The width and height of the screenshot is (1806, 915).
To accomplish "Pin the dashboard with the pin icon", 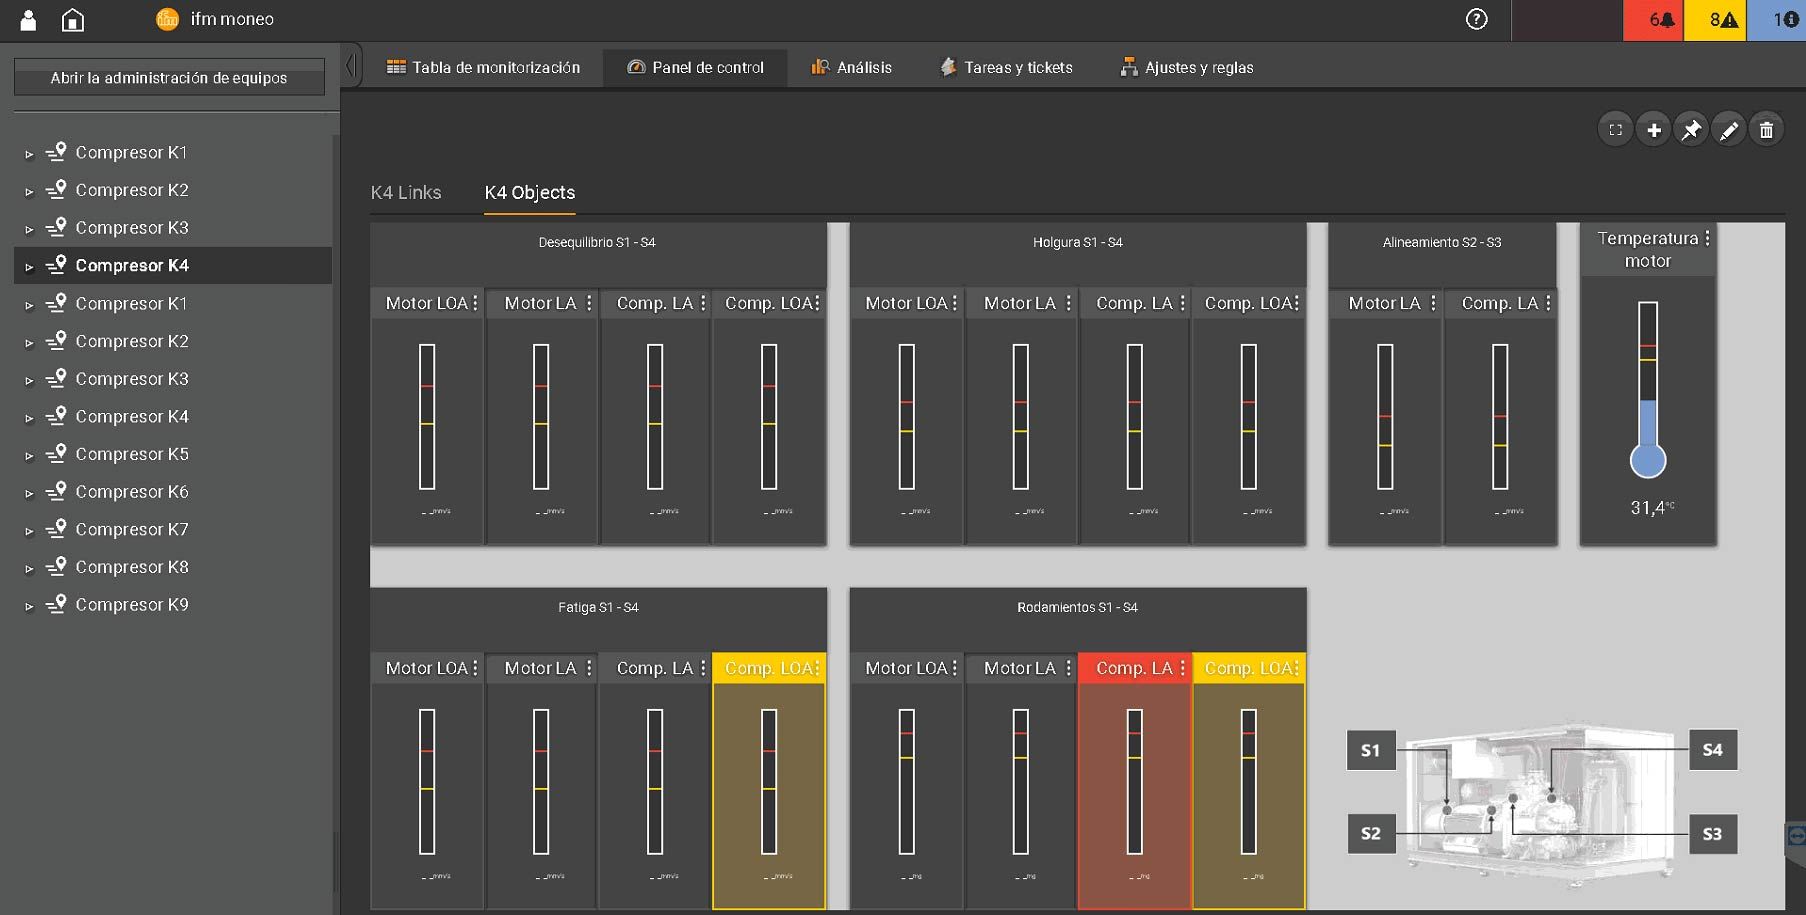I will [1691, 130].
